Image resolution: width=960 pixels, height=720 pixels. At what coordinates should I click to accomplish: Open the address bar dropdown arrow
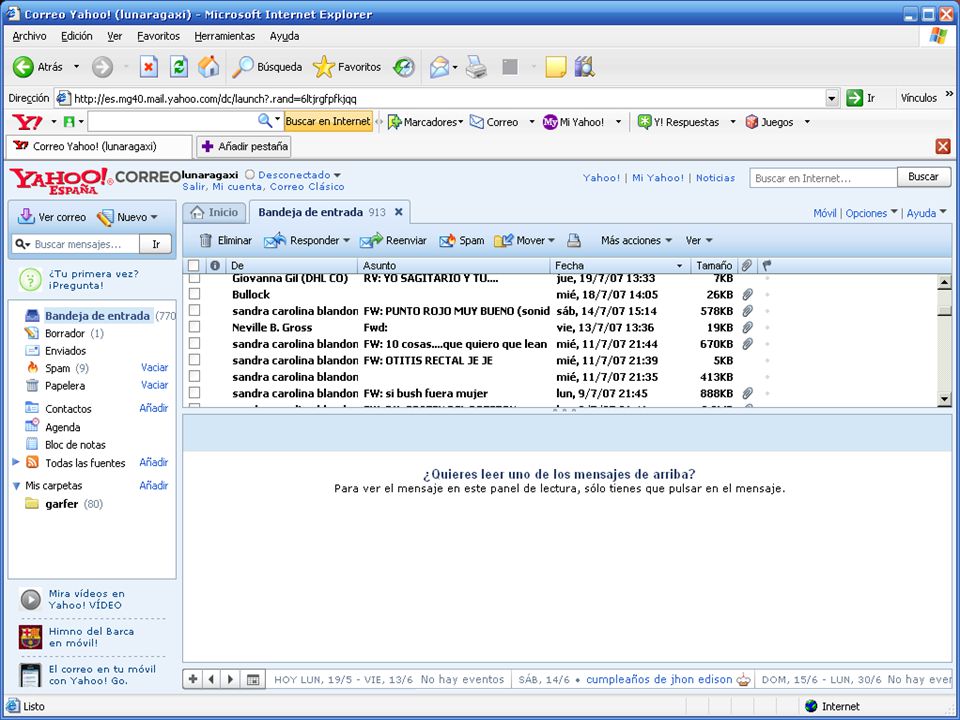tap(831, 98)
